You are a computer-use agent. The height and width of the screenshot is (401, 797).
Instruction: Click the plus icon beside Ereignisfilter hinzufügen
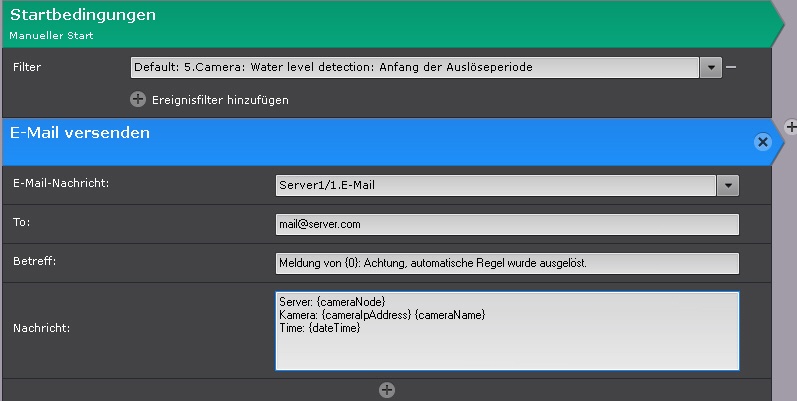coord(138,99)
